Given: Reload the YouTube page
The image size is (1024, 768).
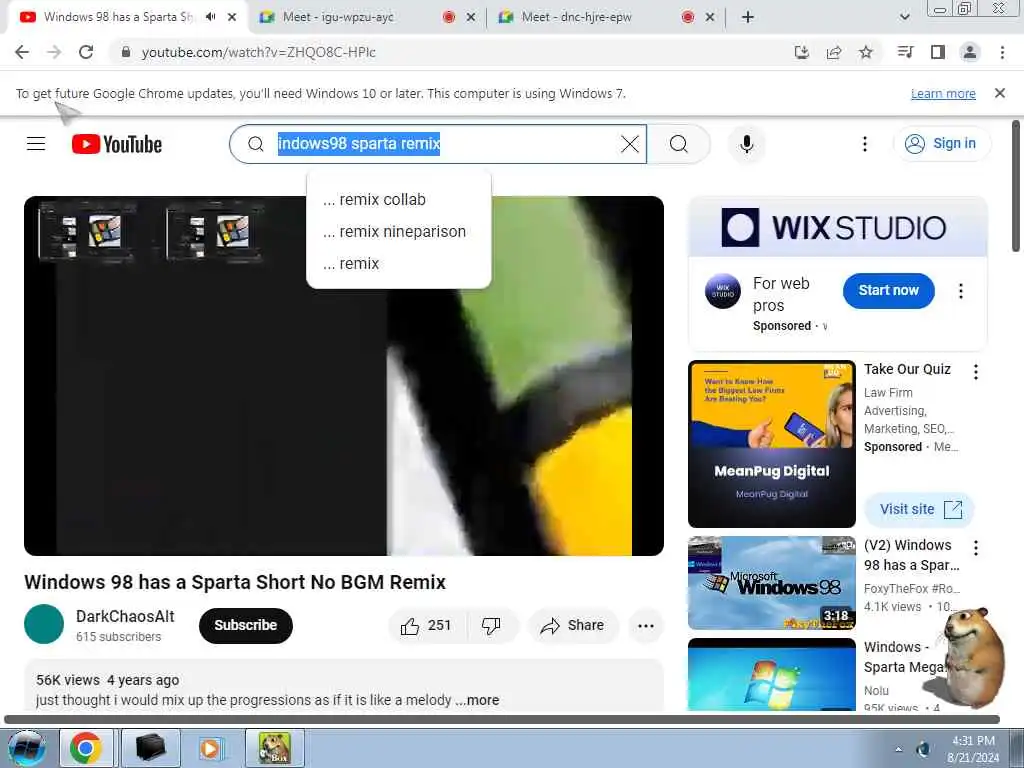Looking at the screenshot, I should pos(86,52).
